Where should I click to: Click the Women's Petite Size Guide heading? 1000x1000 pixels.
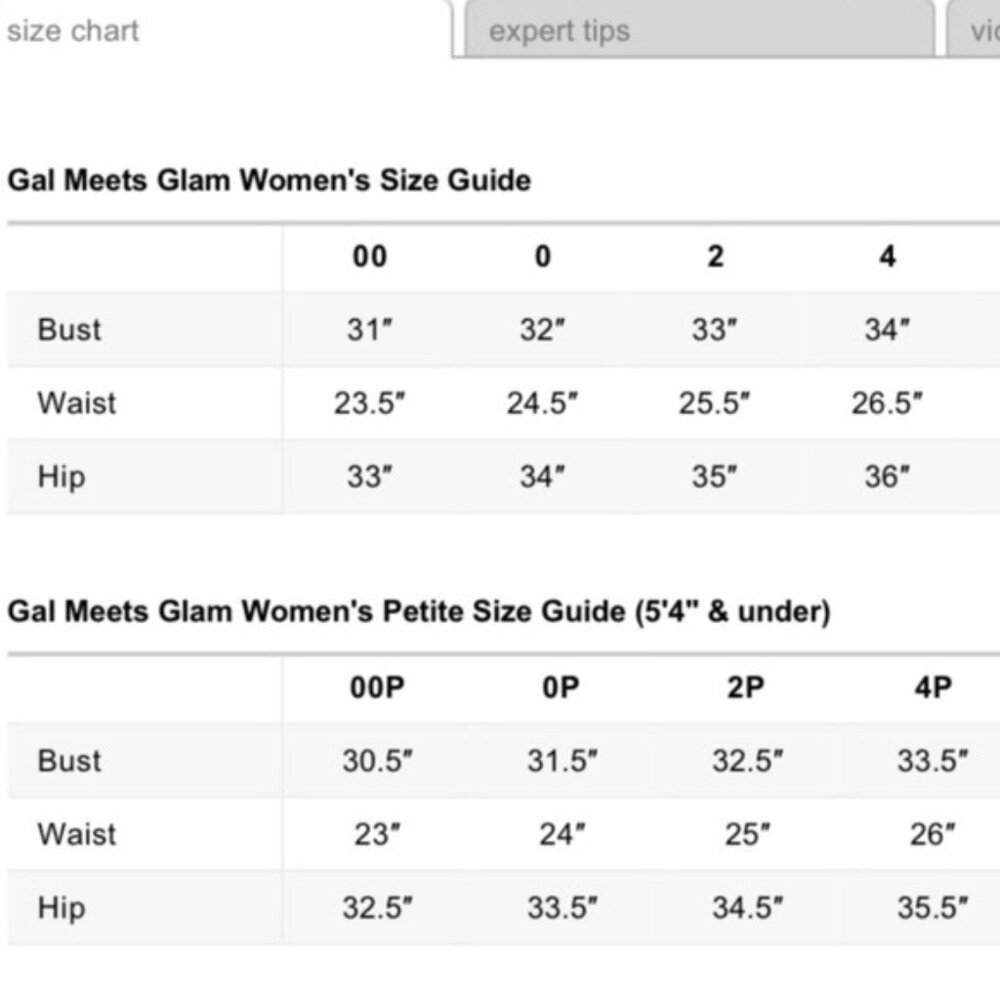pos(419,612)
